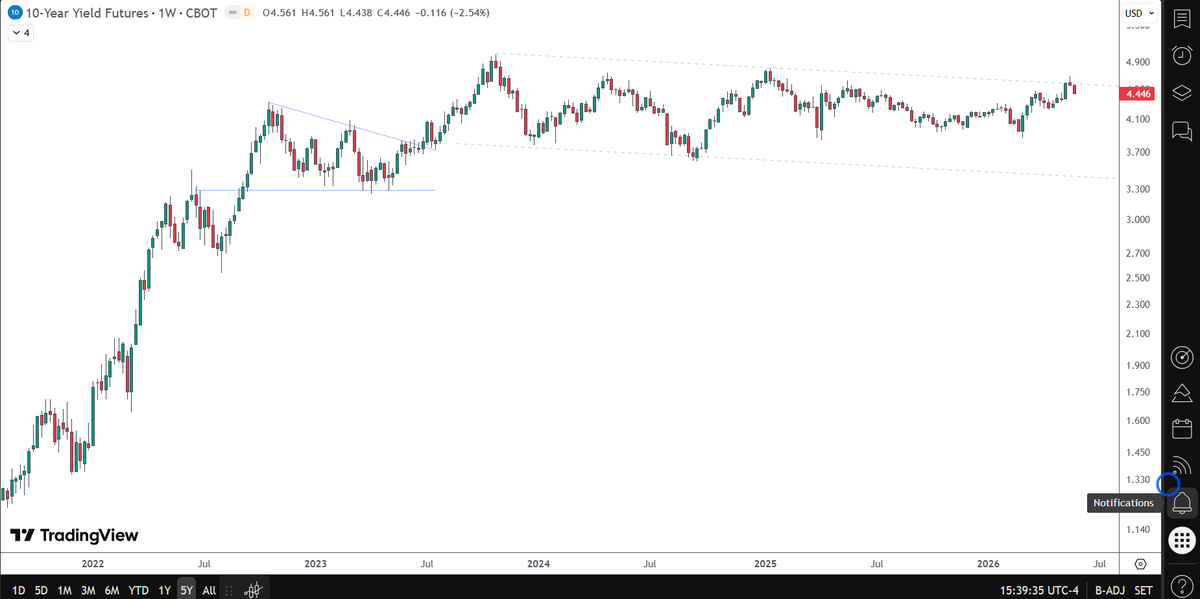The width and height of the screenshot is (1200, 599).
Task: Open the Economic calendar icon
Action: [1181, 428]
